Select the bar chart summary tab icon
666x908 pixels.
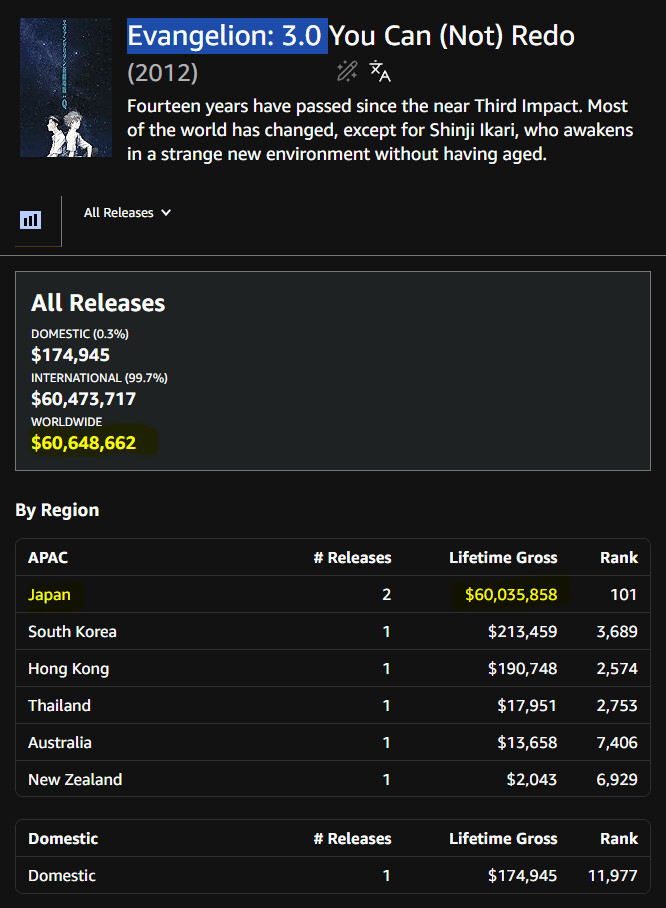pos(31,220)
